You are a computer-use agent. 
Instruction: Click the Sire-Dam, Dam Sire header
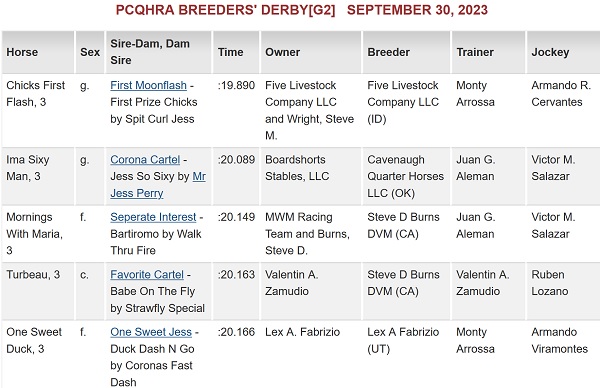pyautogui.click(x=158, y=52)
